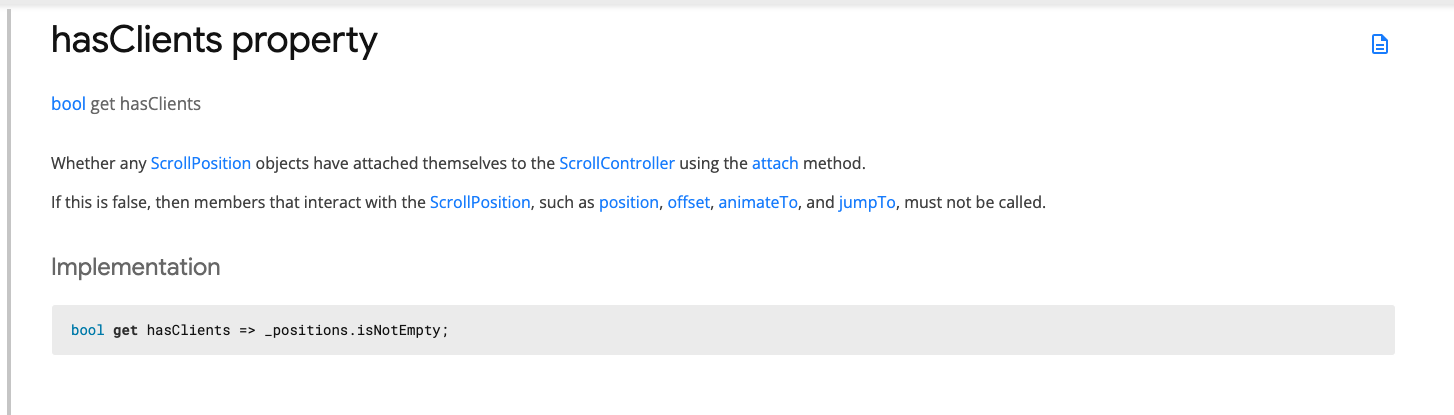This screenshot has width=1454, height=415.
Task: Click ScrollPosition link before 'such as'
Action: tap(480, 203)
